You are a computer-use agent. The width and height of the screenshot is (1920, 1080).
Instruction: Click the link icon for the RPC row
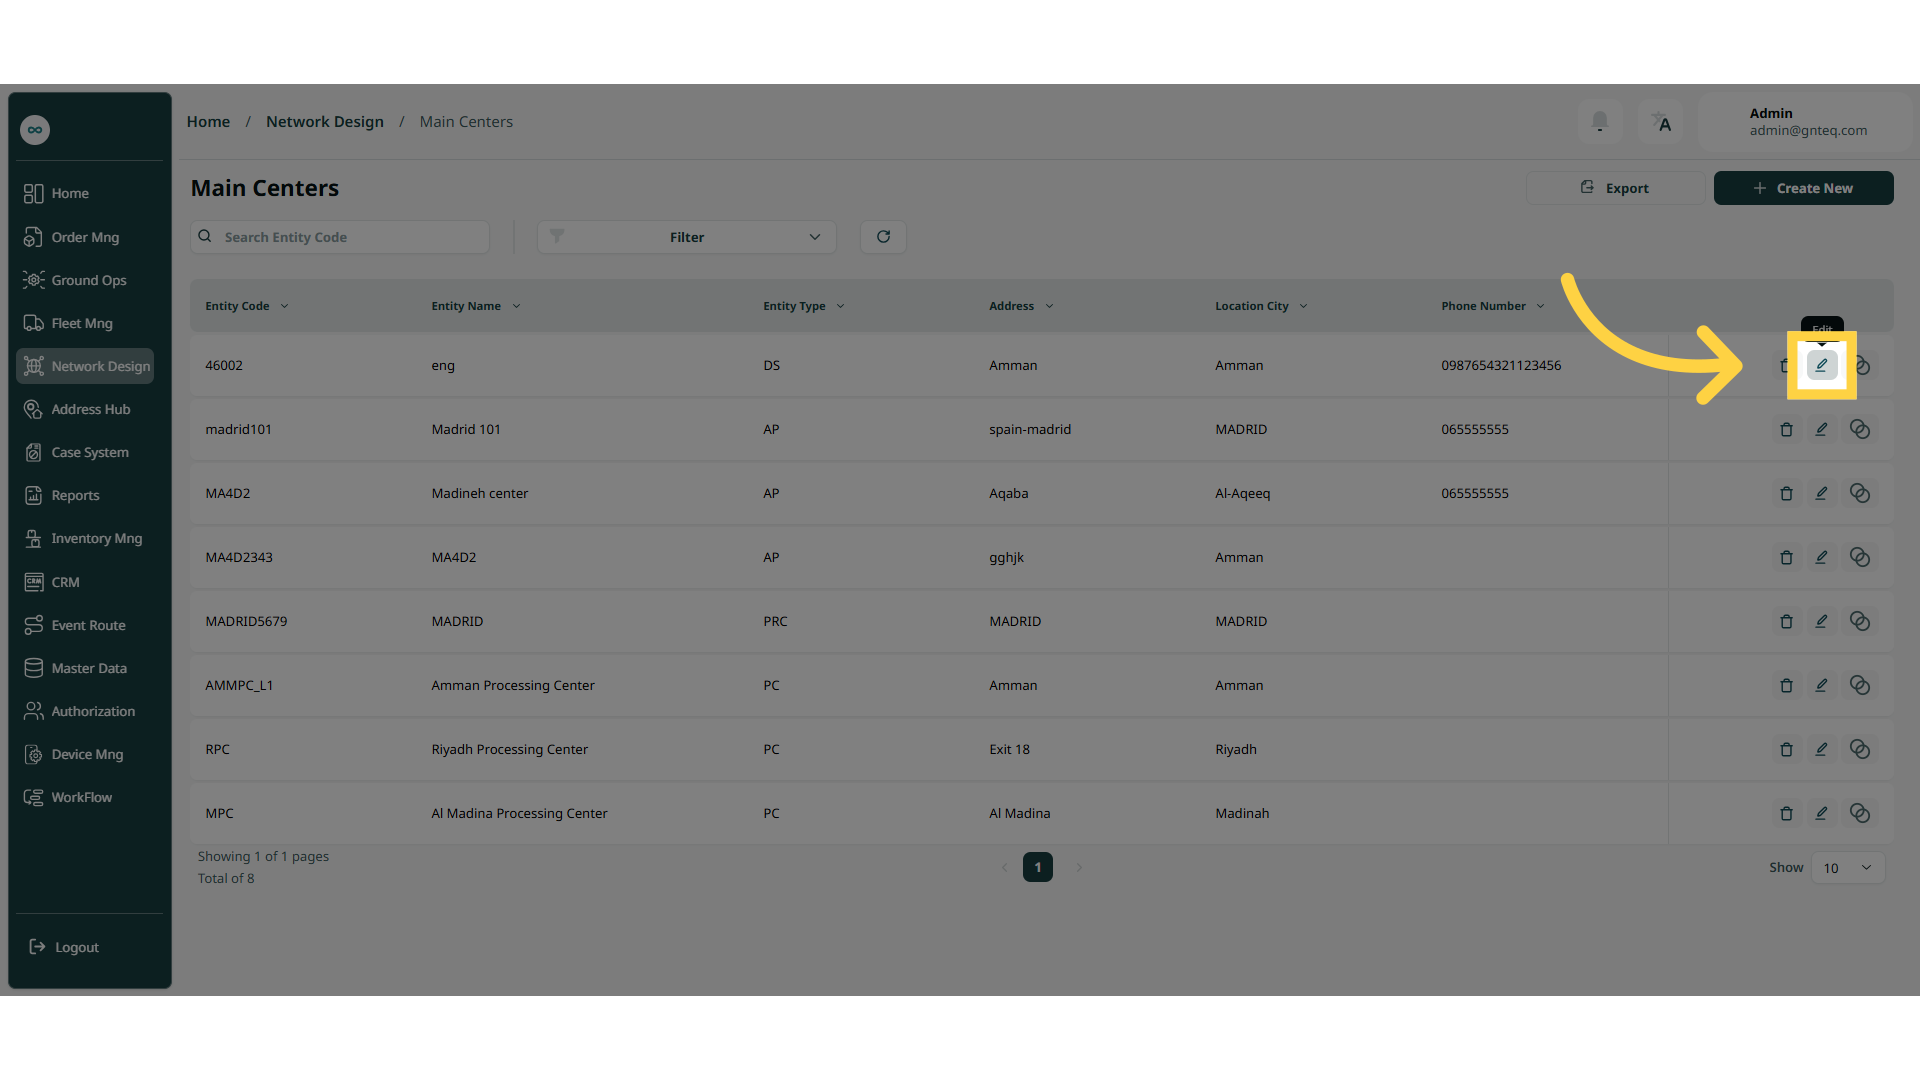tap(1859, 749)
